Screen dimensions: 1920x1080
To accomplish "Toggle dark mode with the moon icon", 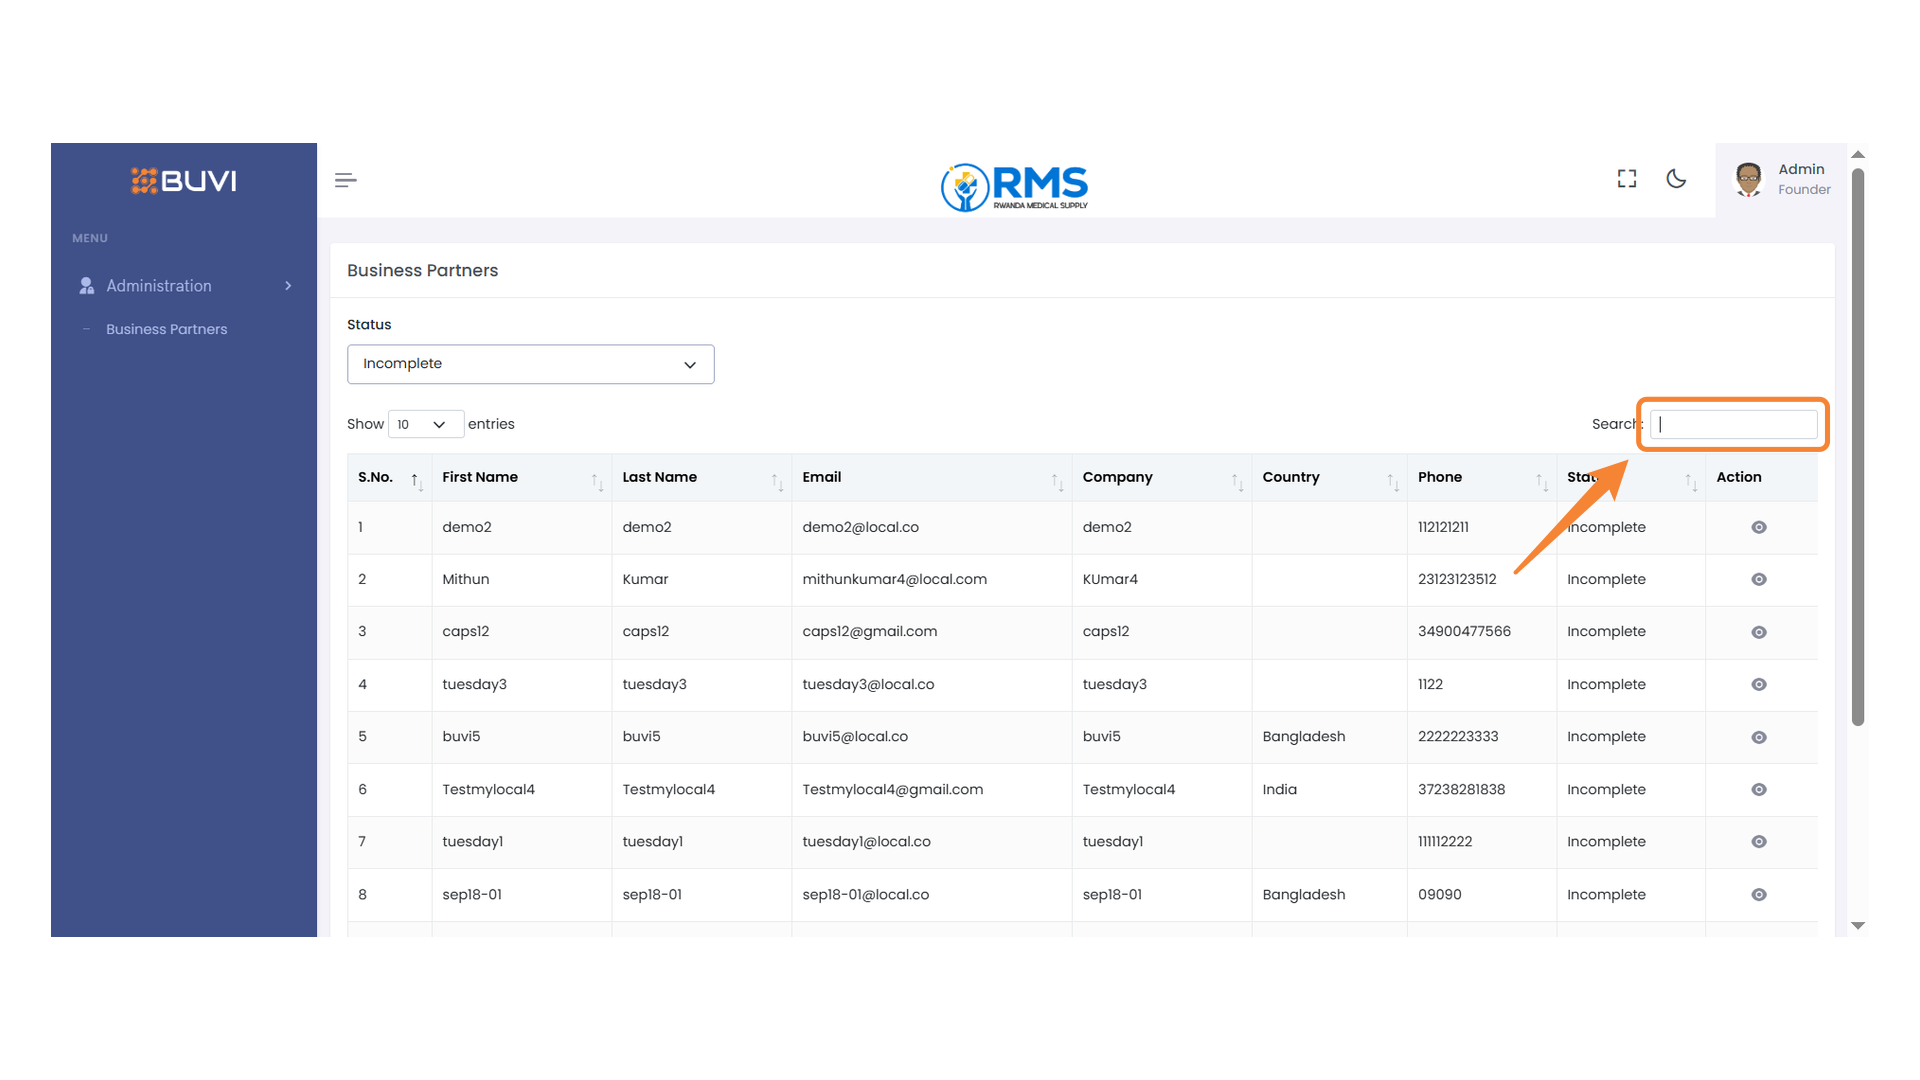I will [x=1676, y=179].
